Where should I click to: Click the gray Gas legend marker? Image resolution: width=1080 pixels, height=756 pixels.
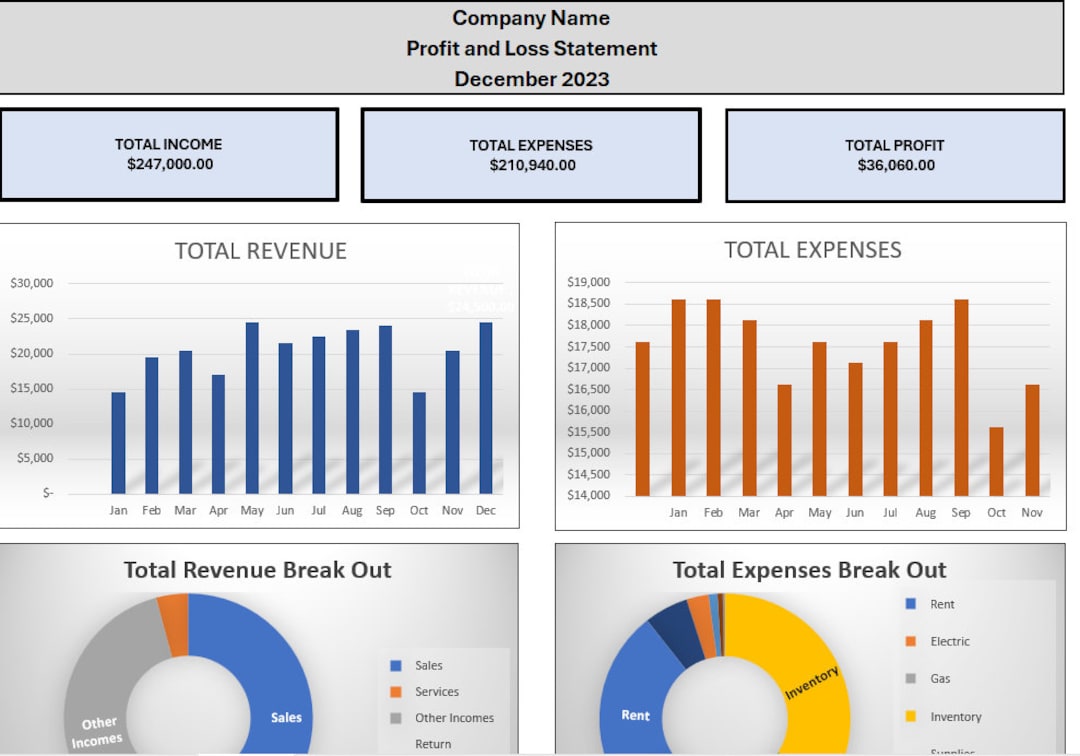pos(912,678)
